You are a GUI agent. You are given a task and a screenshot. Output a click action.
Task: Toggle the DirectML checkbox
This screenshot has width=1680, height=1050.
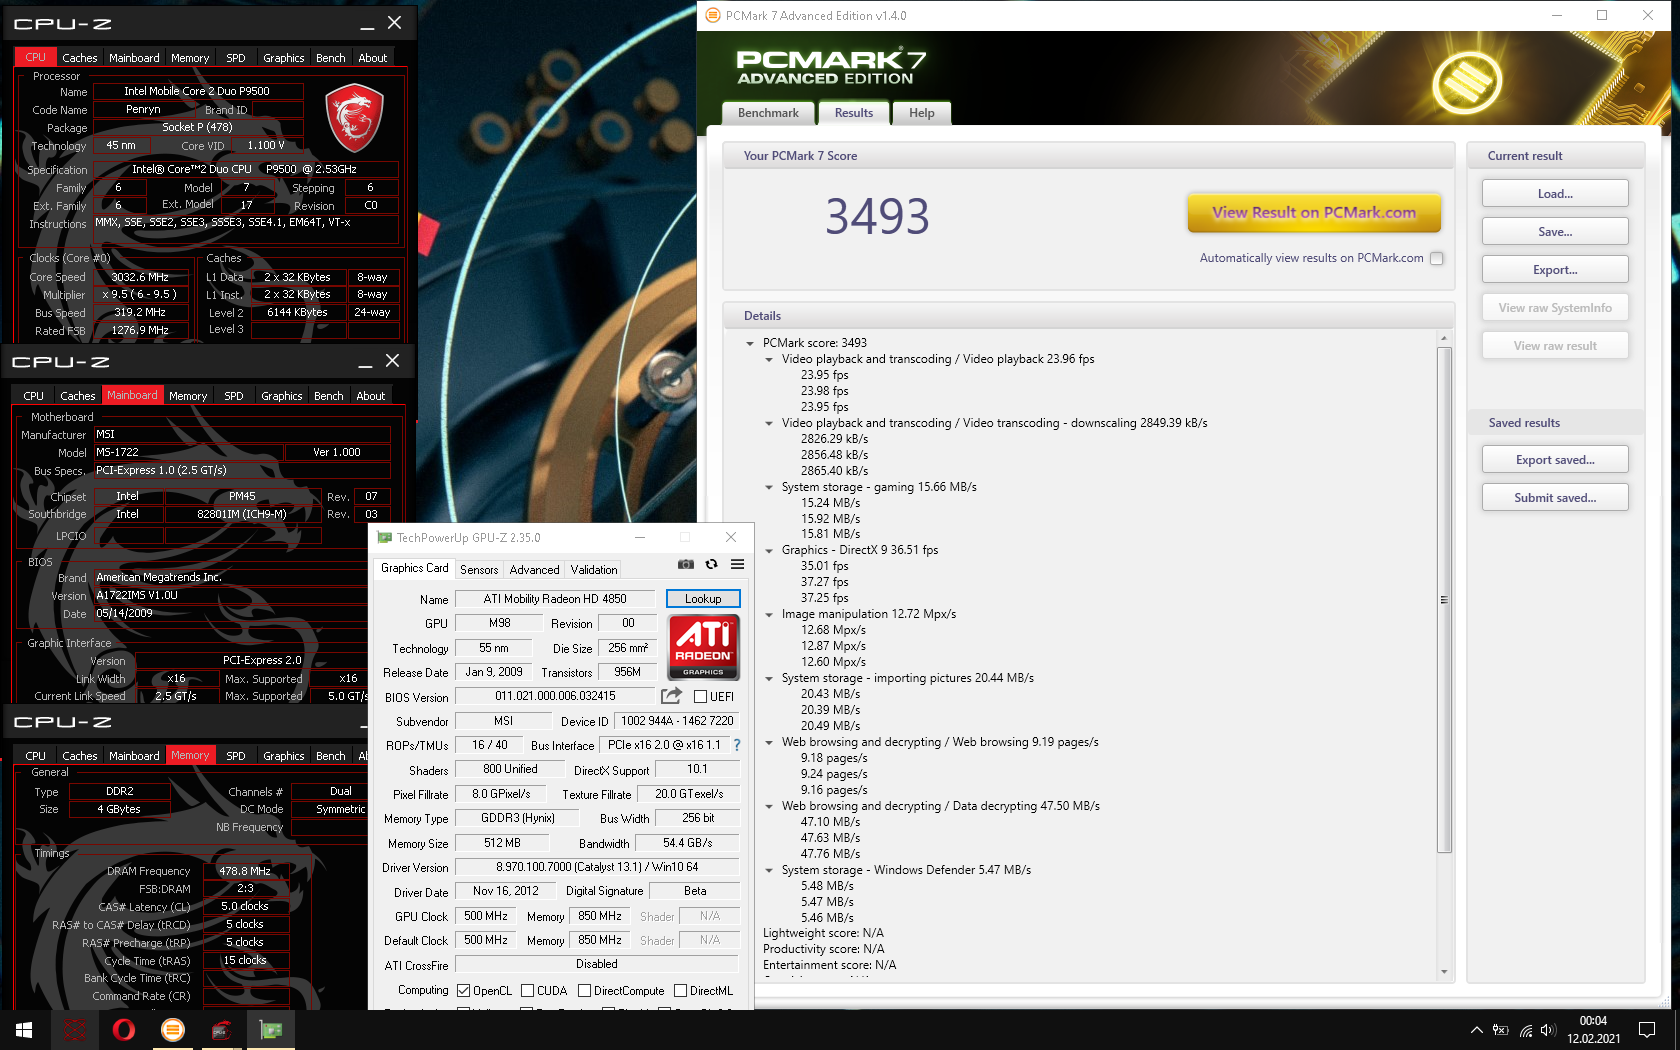coord(680,991)
